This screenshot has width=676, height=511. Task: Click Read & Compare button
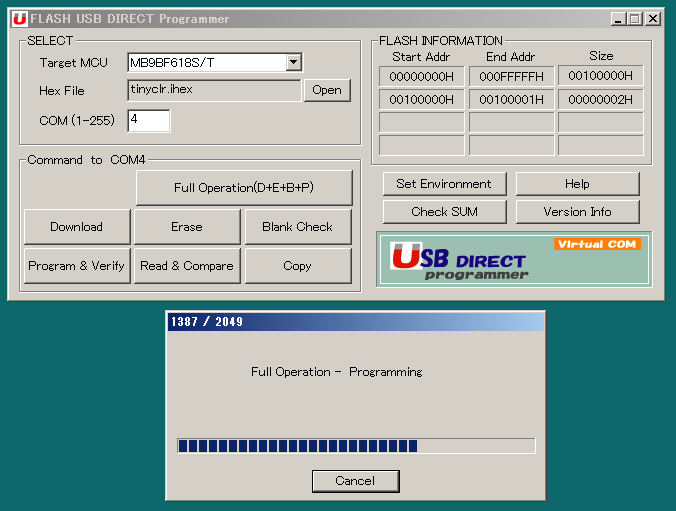point(187,266)
